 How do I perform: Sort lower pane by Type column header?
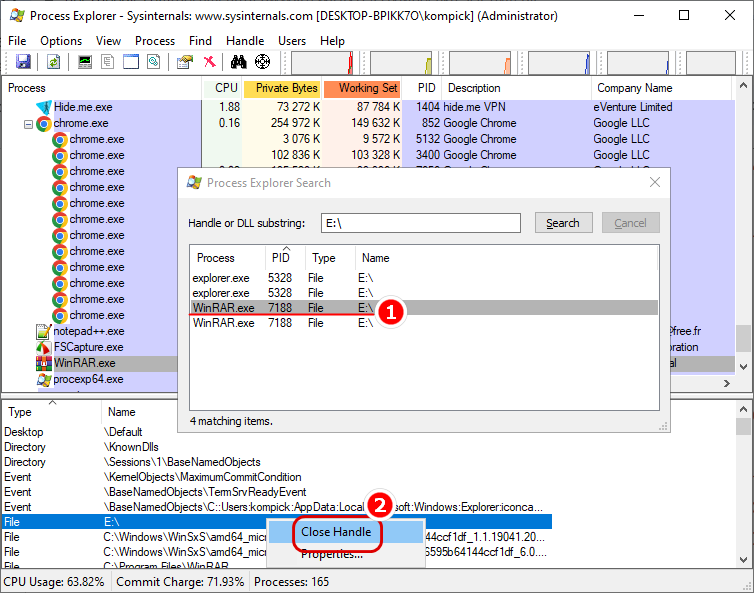52,412
